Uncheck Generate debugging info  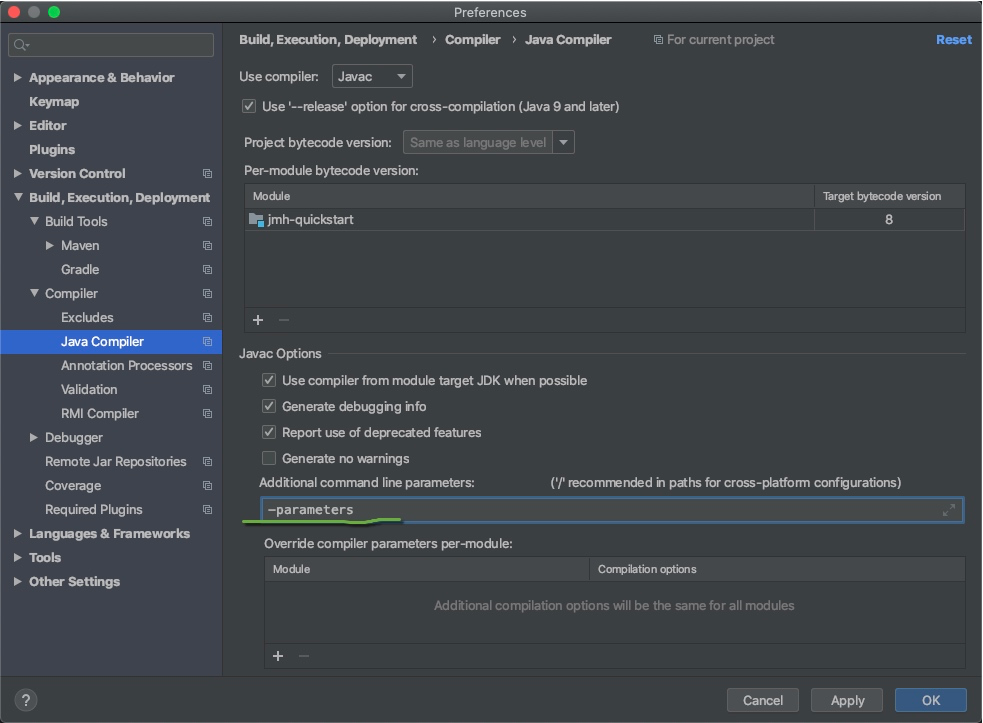click(269, 407)
